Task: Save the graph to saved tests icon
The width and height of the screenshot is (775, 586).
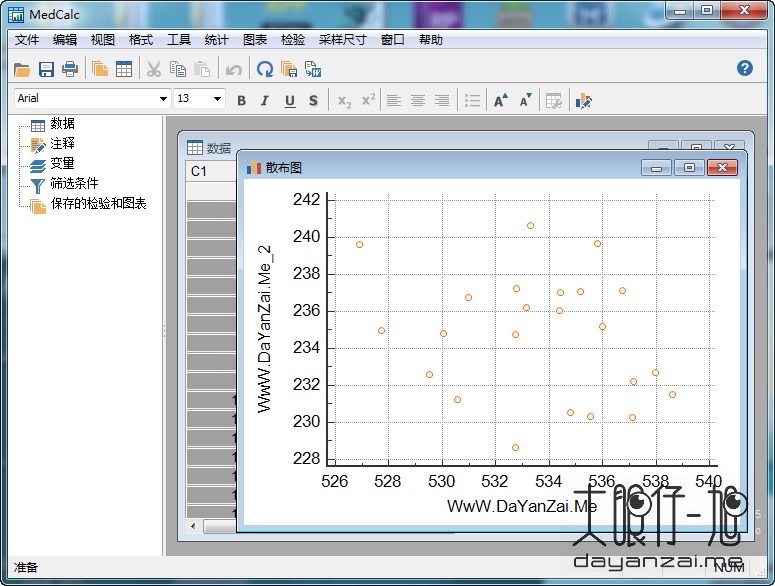Action: click(x=289, y=69)
